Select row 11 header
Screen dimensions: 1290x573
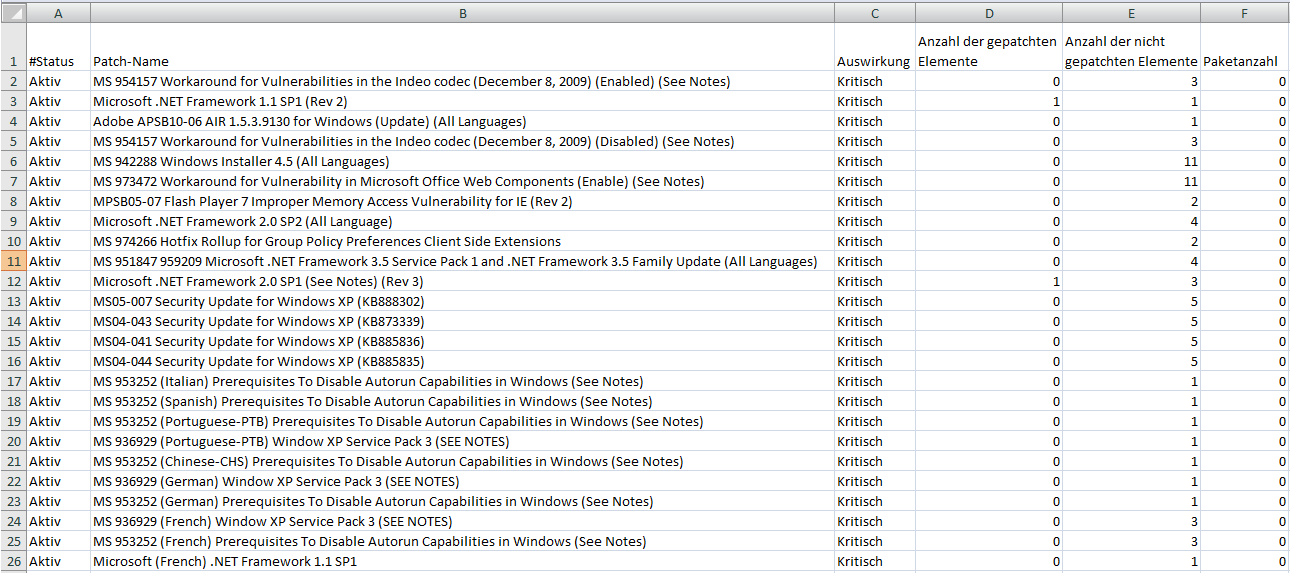pyautogui.click(x=13, y=261)
